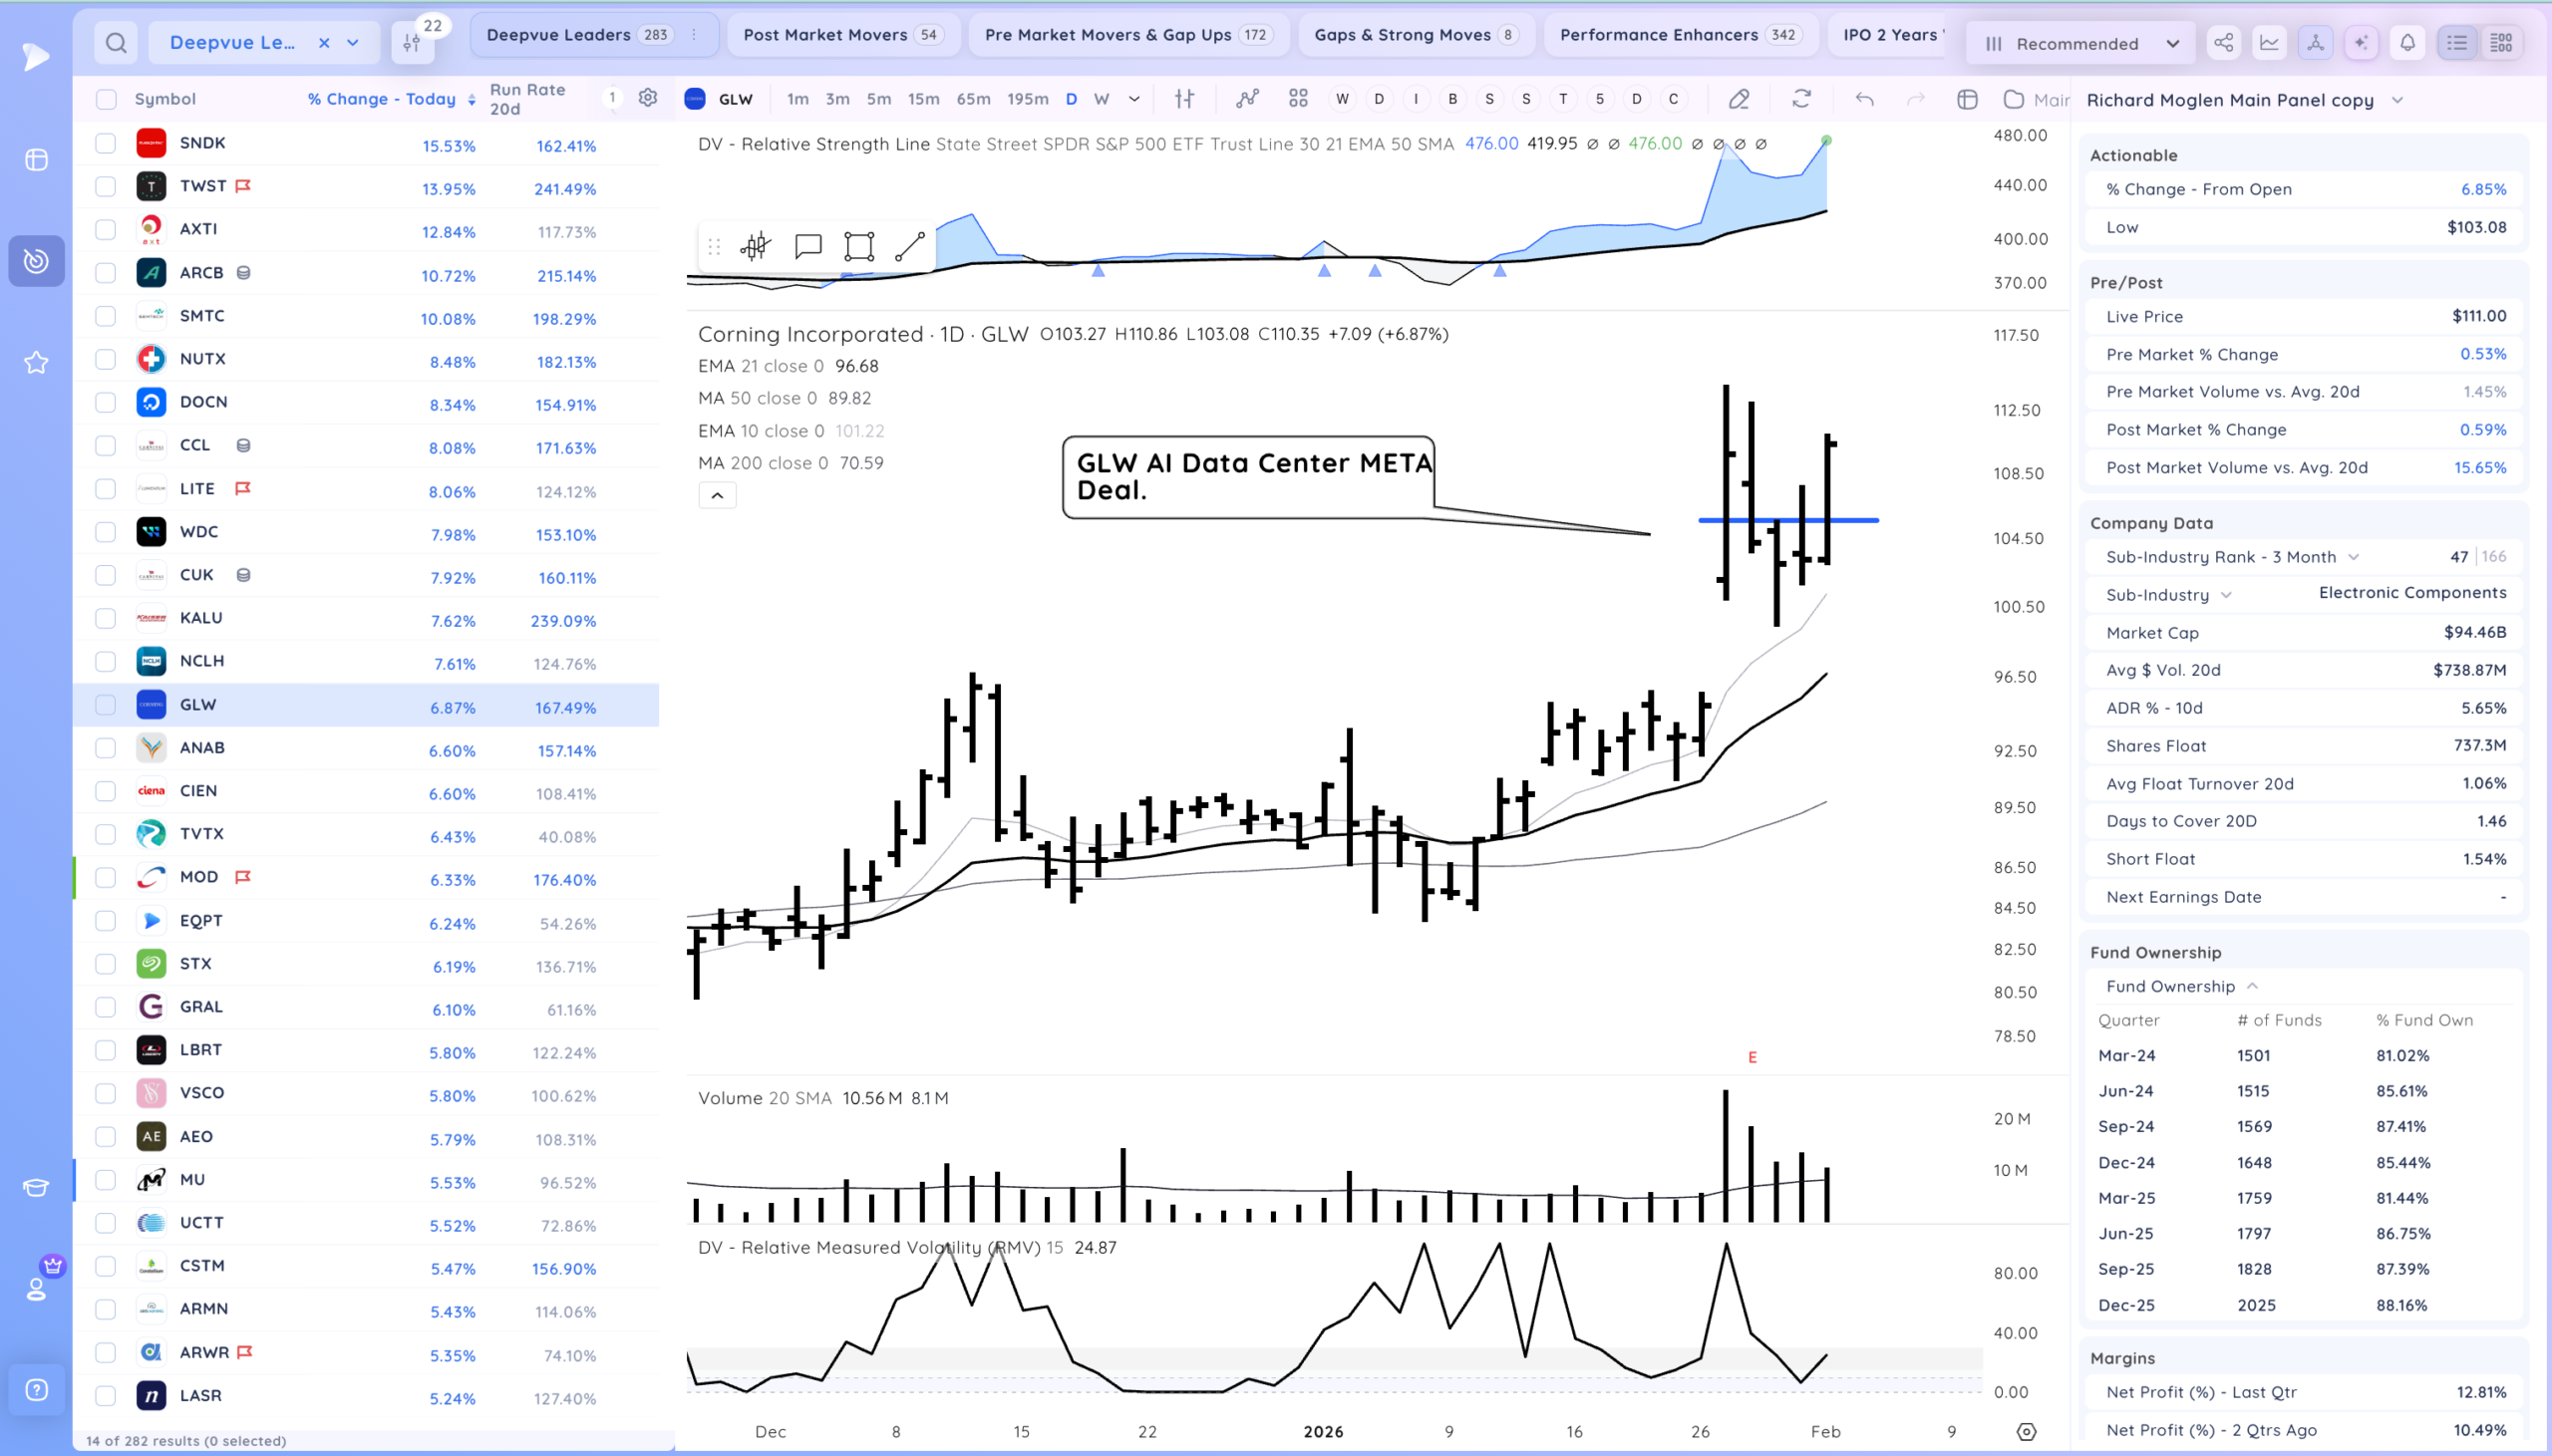The width and height of the screenshot is (2552, 1456).
Task: Toggle the select-all checkbox beside Symbol
Action: (105, 99)
